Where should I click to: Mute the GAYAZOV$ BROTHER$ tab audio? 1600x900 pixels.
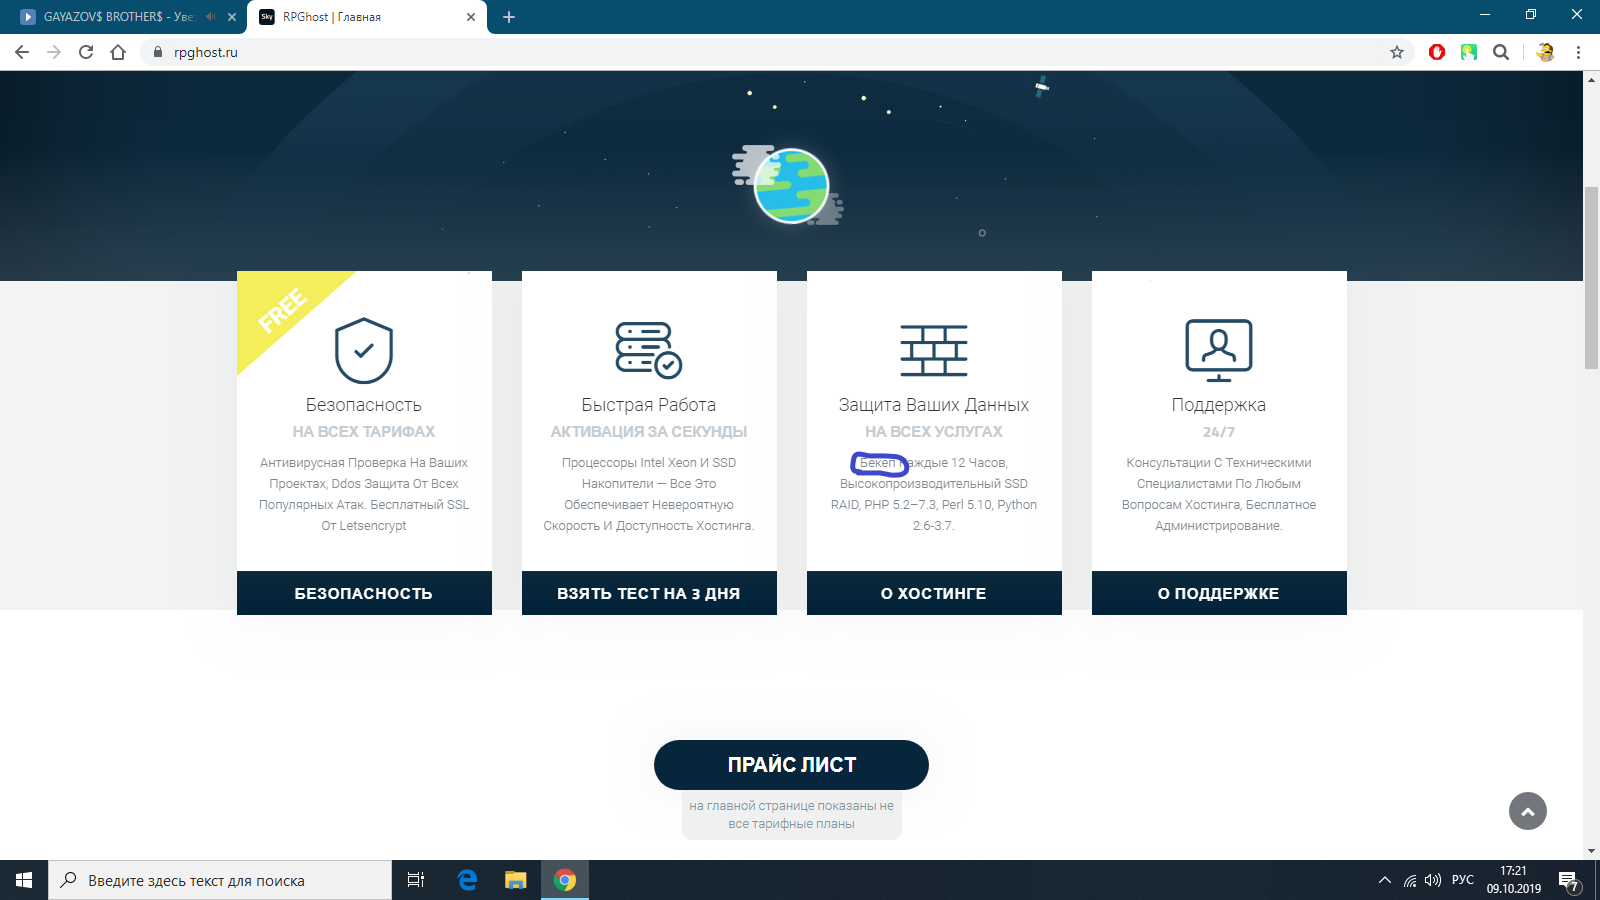point(210,17)
